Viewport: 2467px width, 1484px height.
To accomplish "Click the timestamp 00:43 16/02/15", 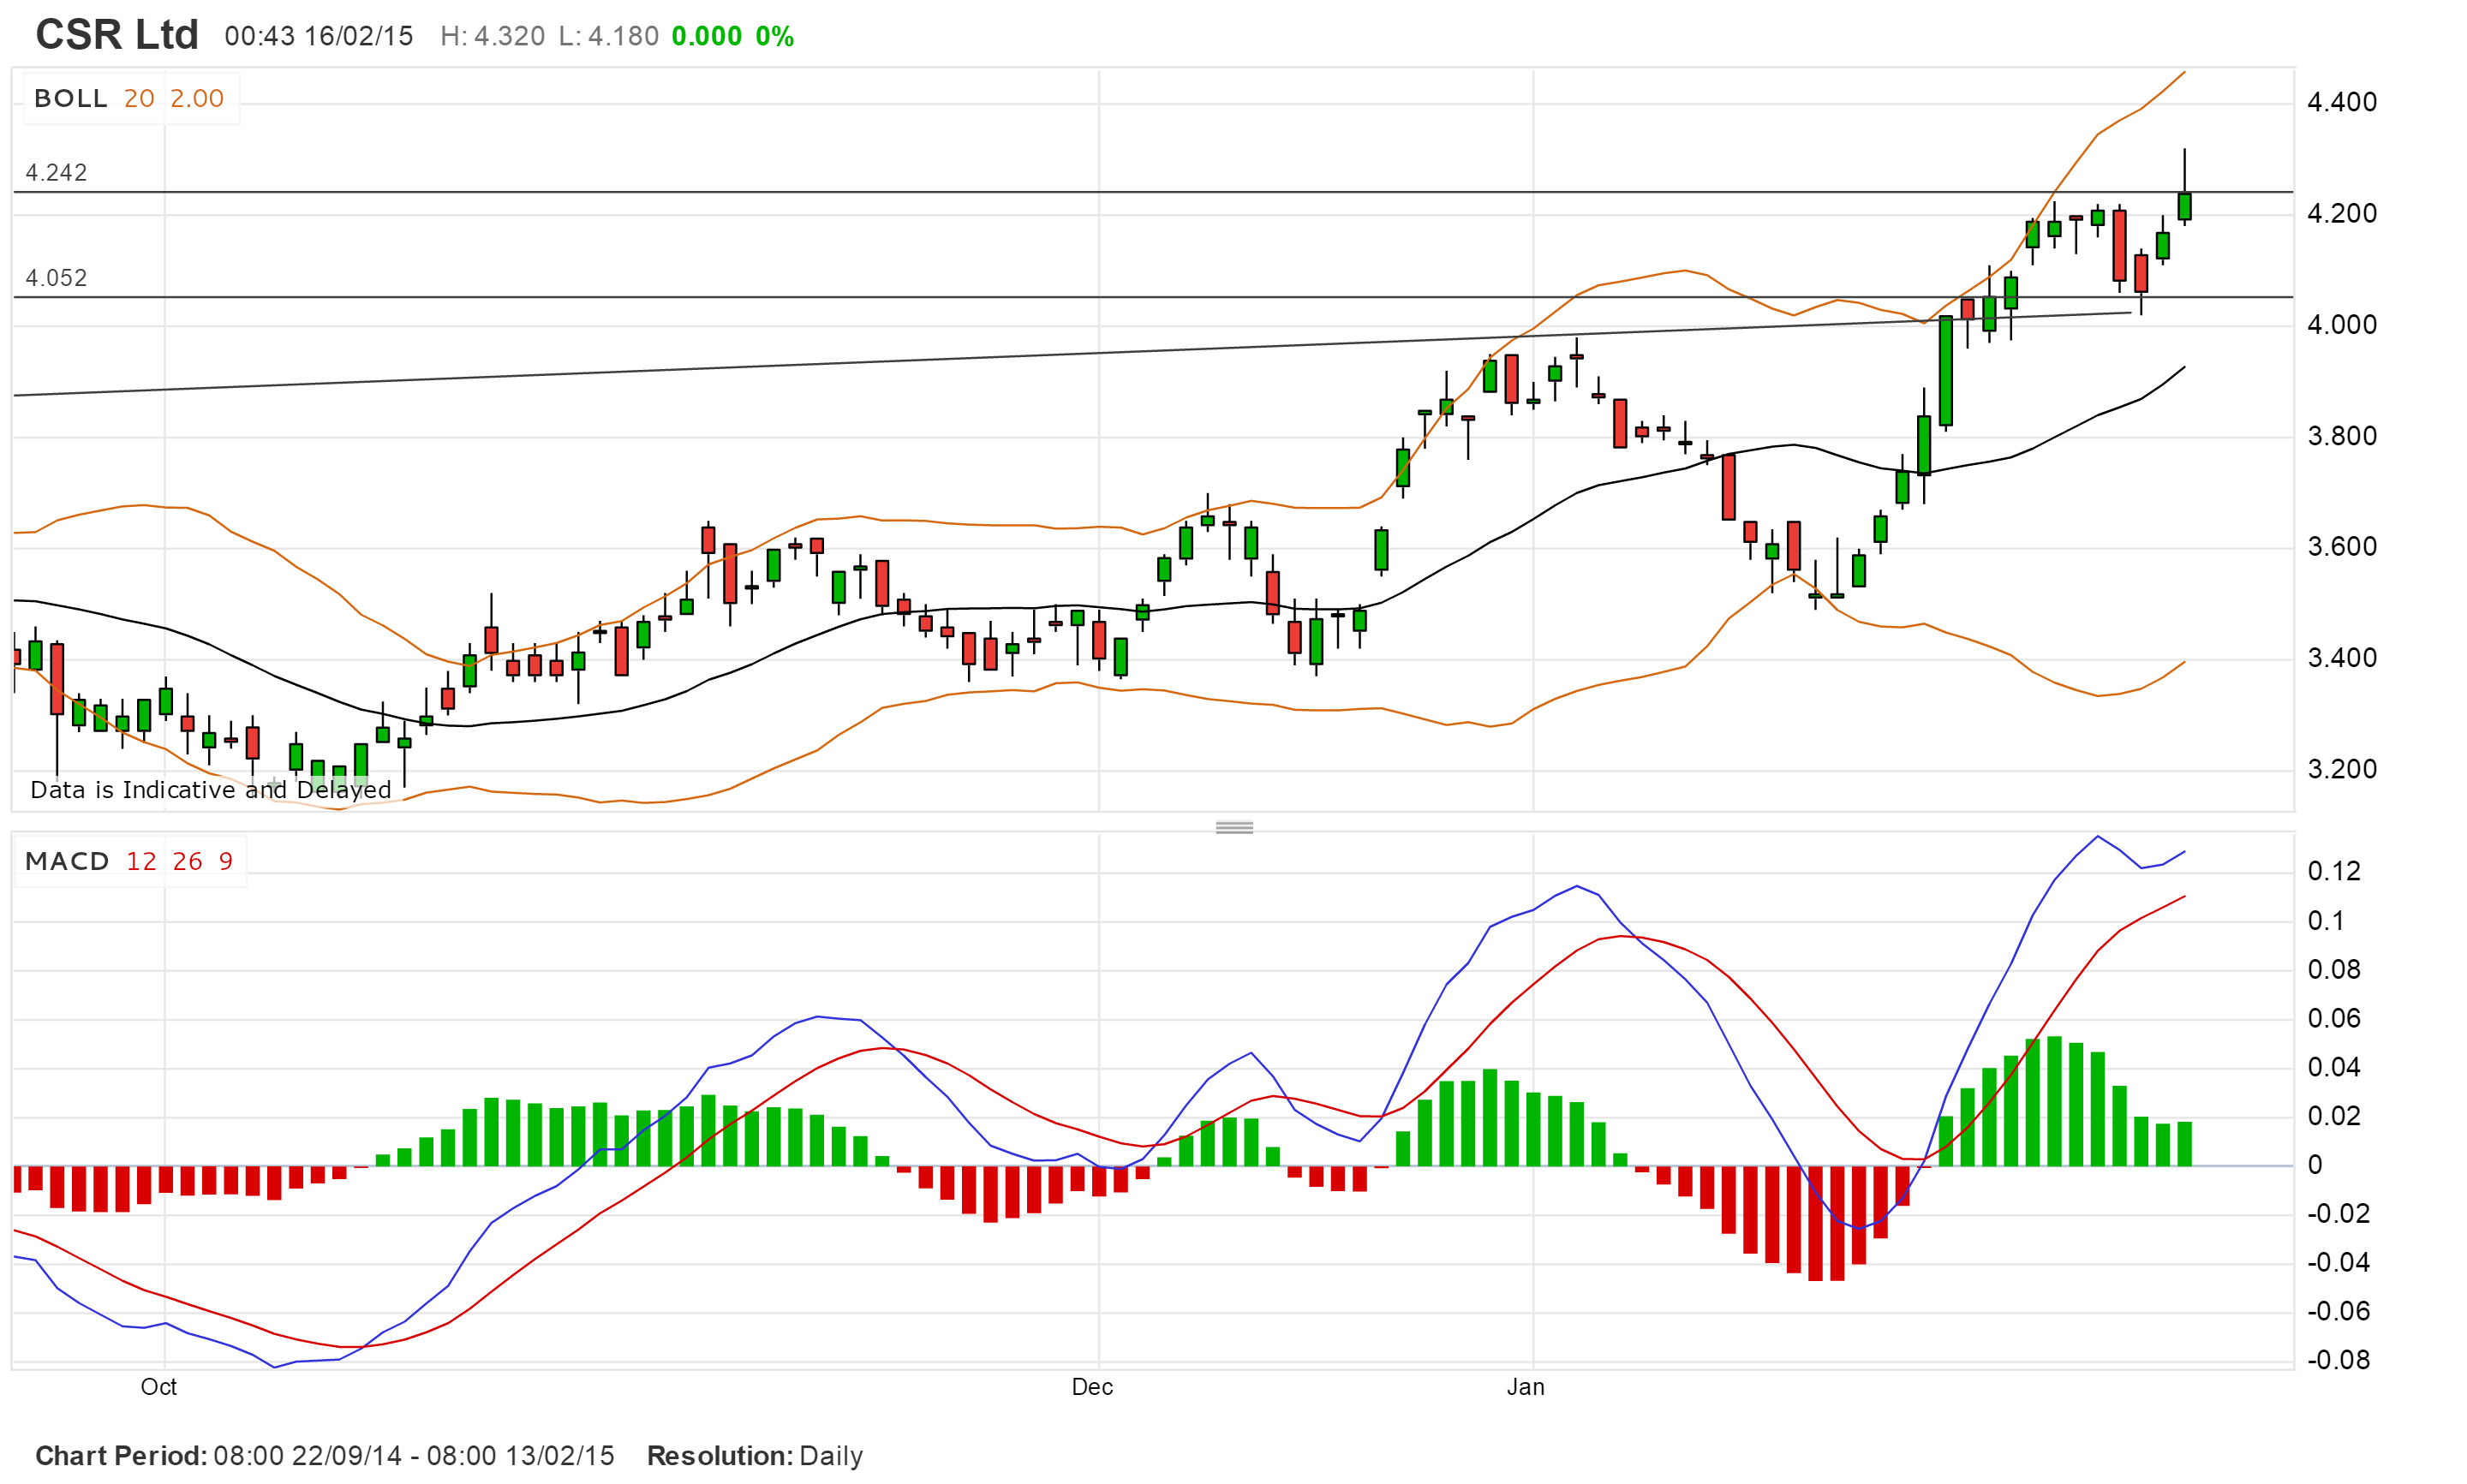I will pos(318,36).
